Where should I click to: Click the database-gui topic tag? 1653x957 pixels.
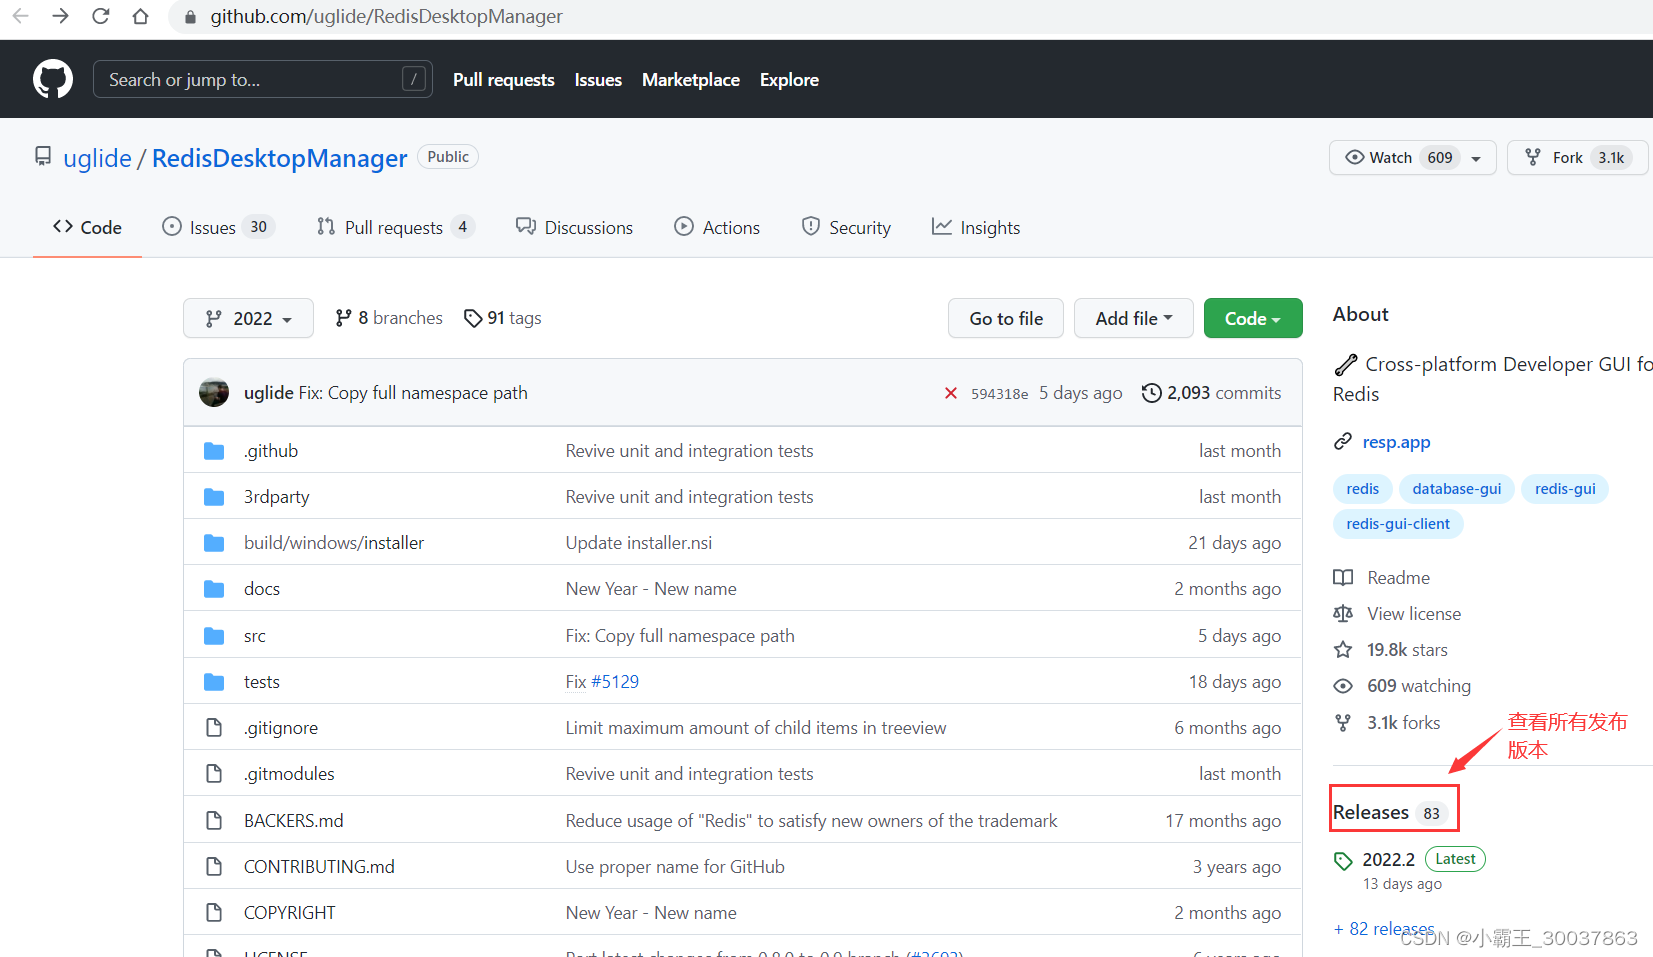point(1456,489)
